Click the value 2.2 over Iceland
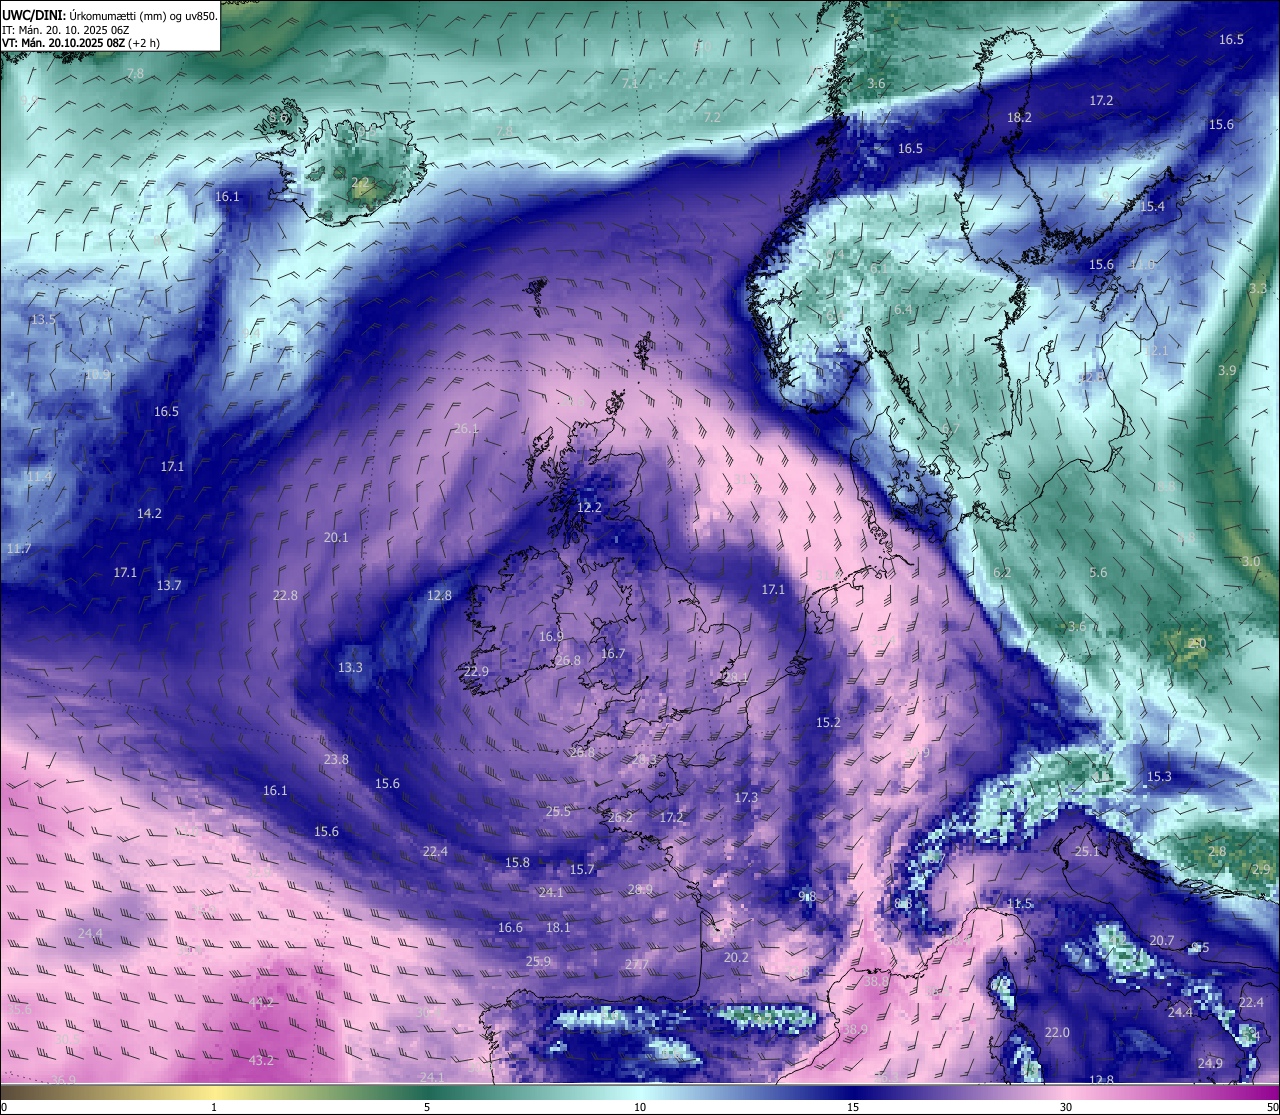Image resolution: width=1280 pixels, height=1115 pixels. pyautogui.click(x=360, y=182)
